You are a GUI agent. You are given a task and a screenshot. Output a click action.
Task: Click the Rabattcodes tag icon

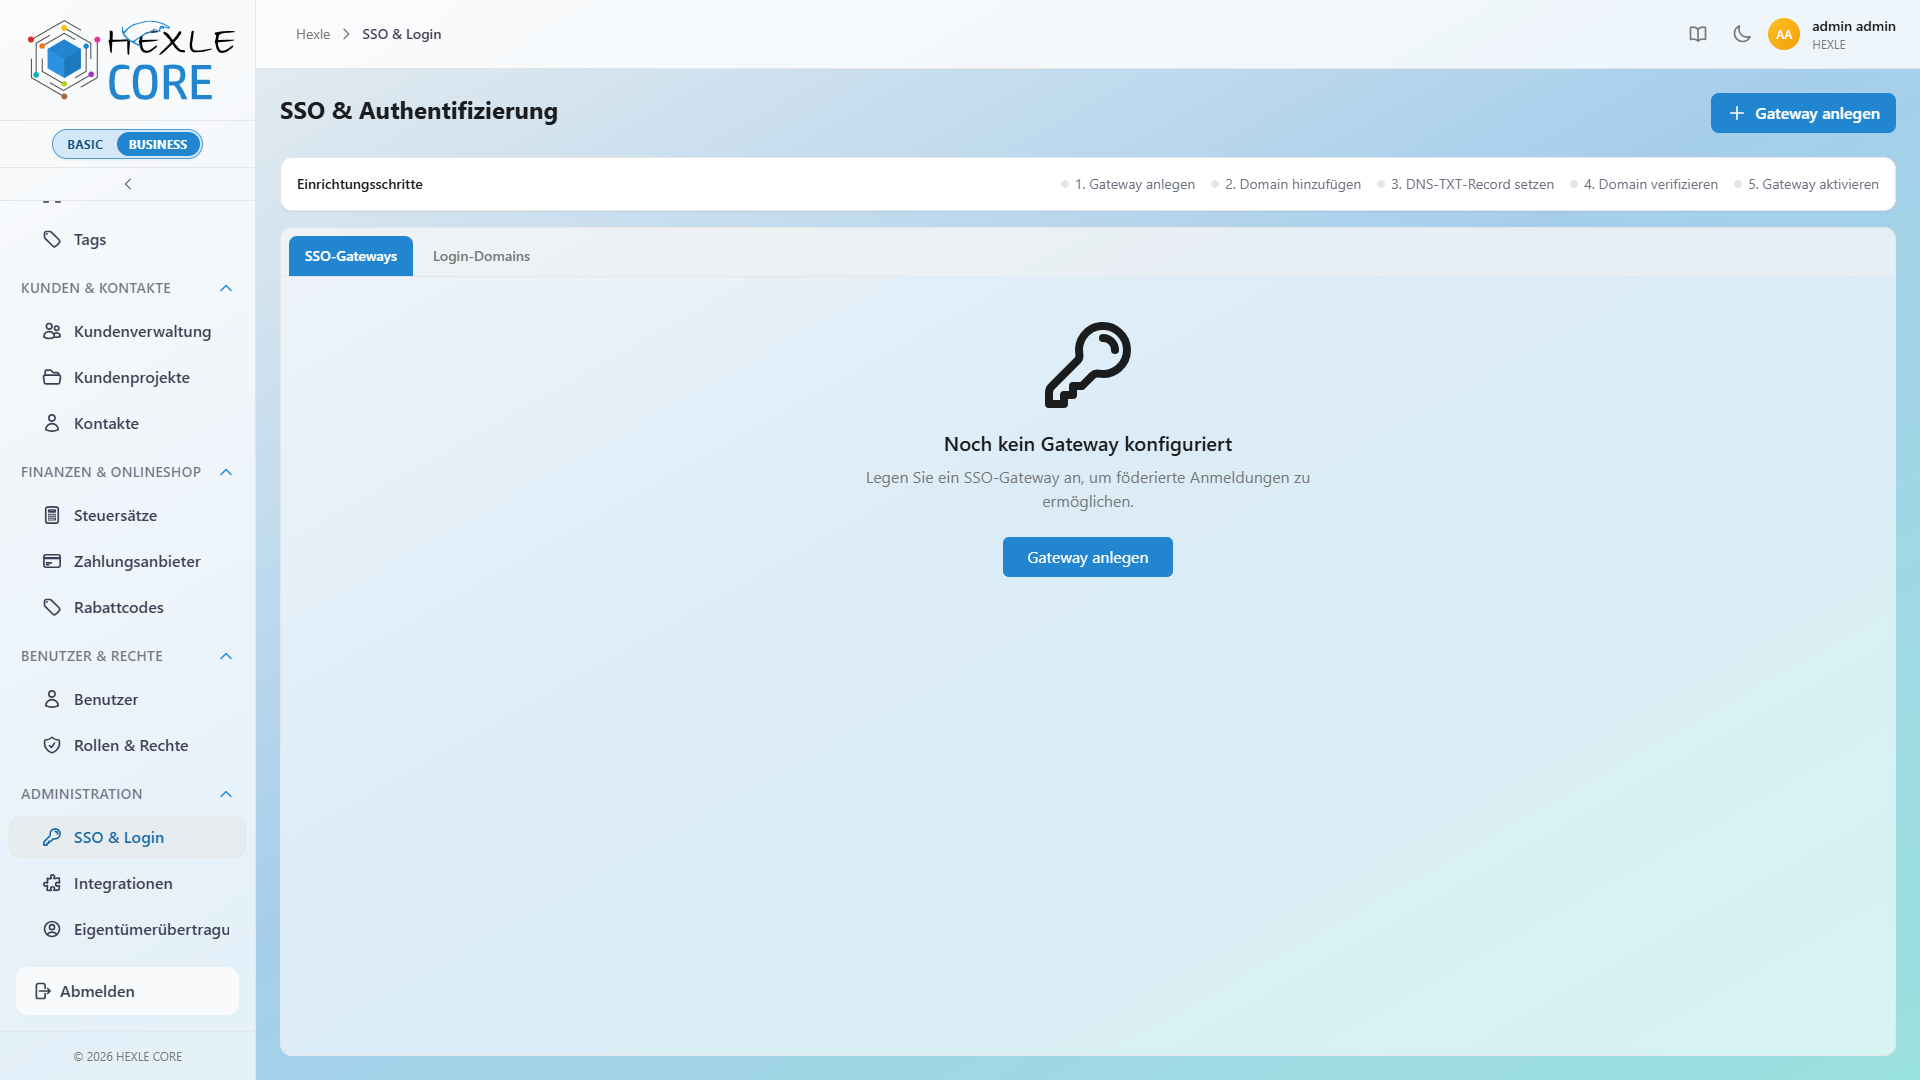52,607
